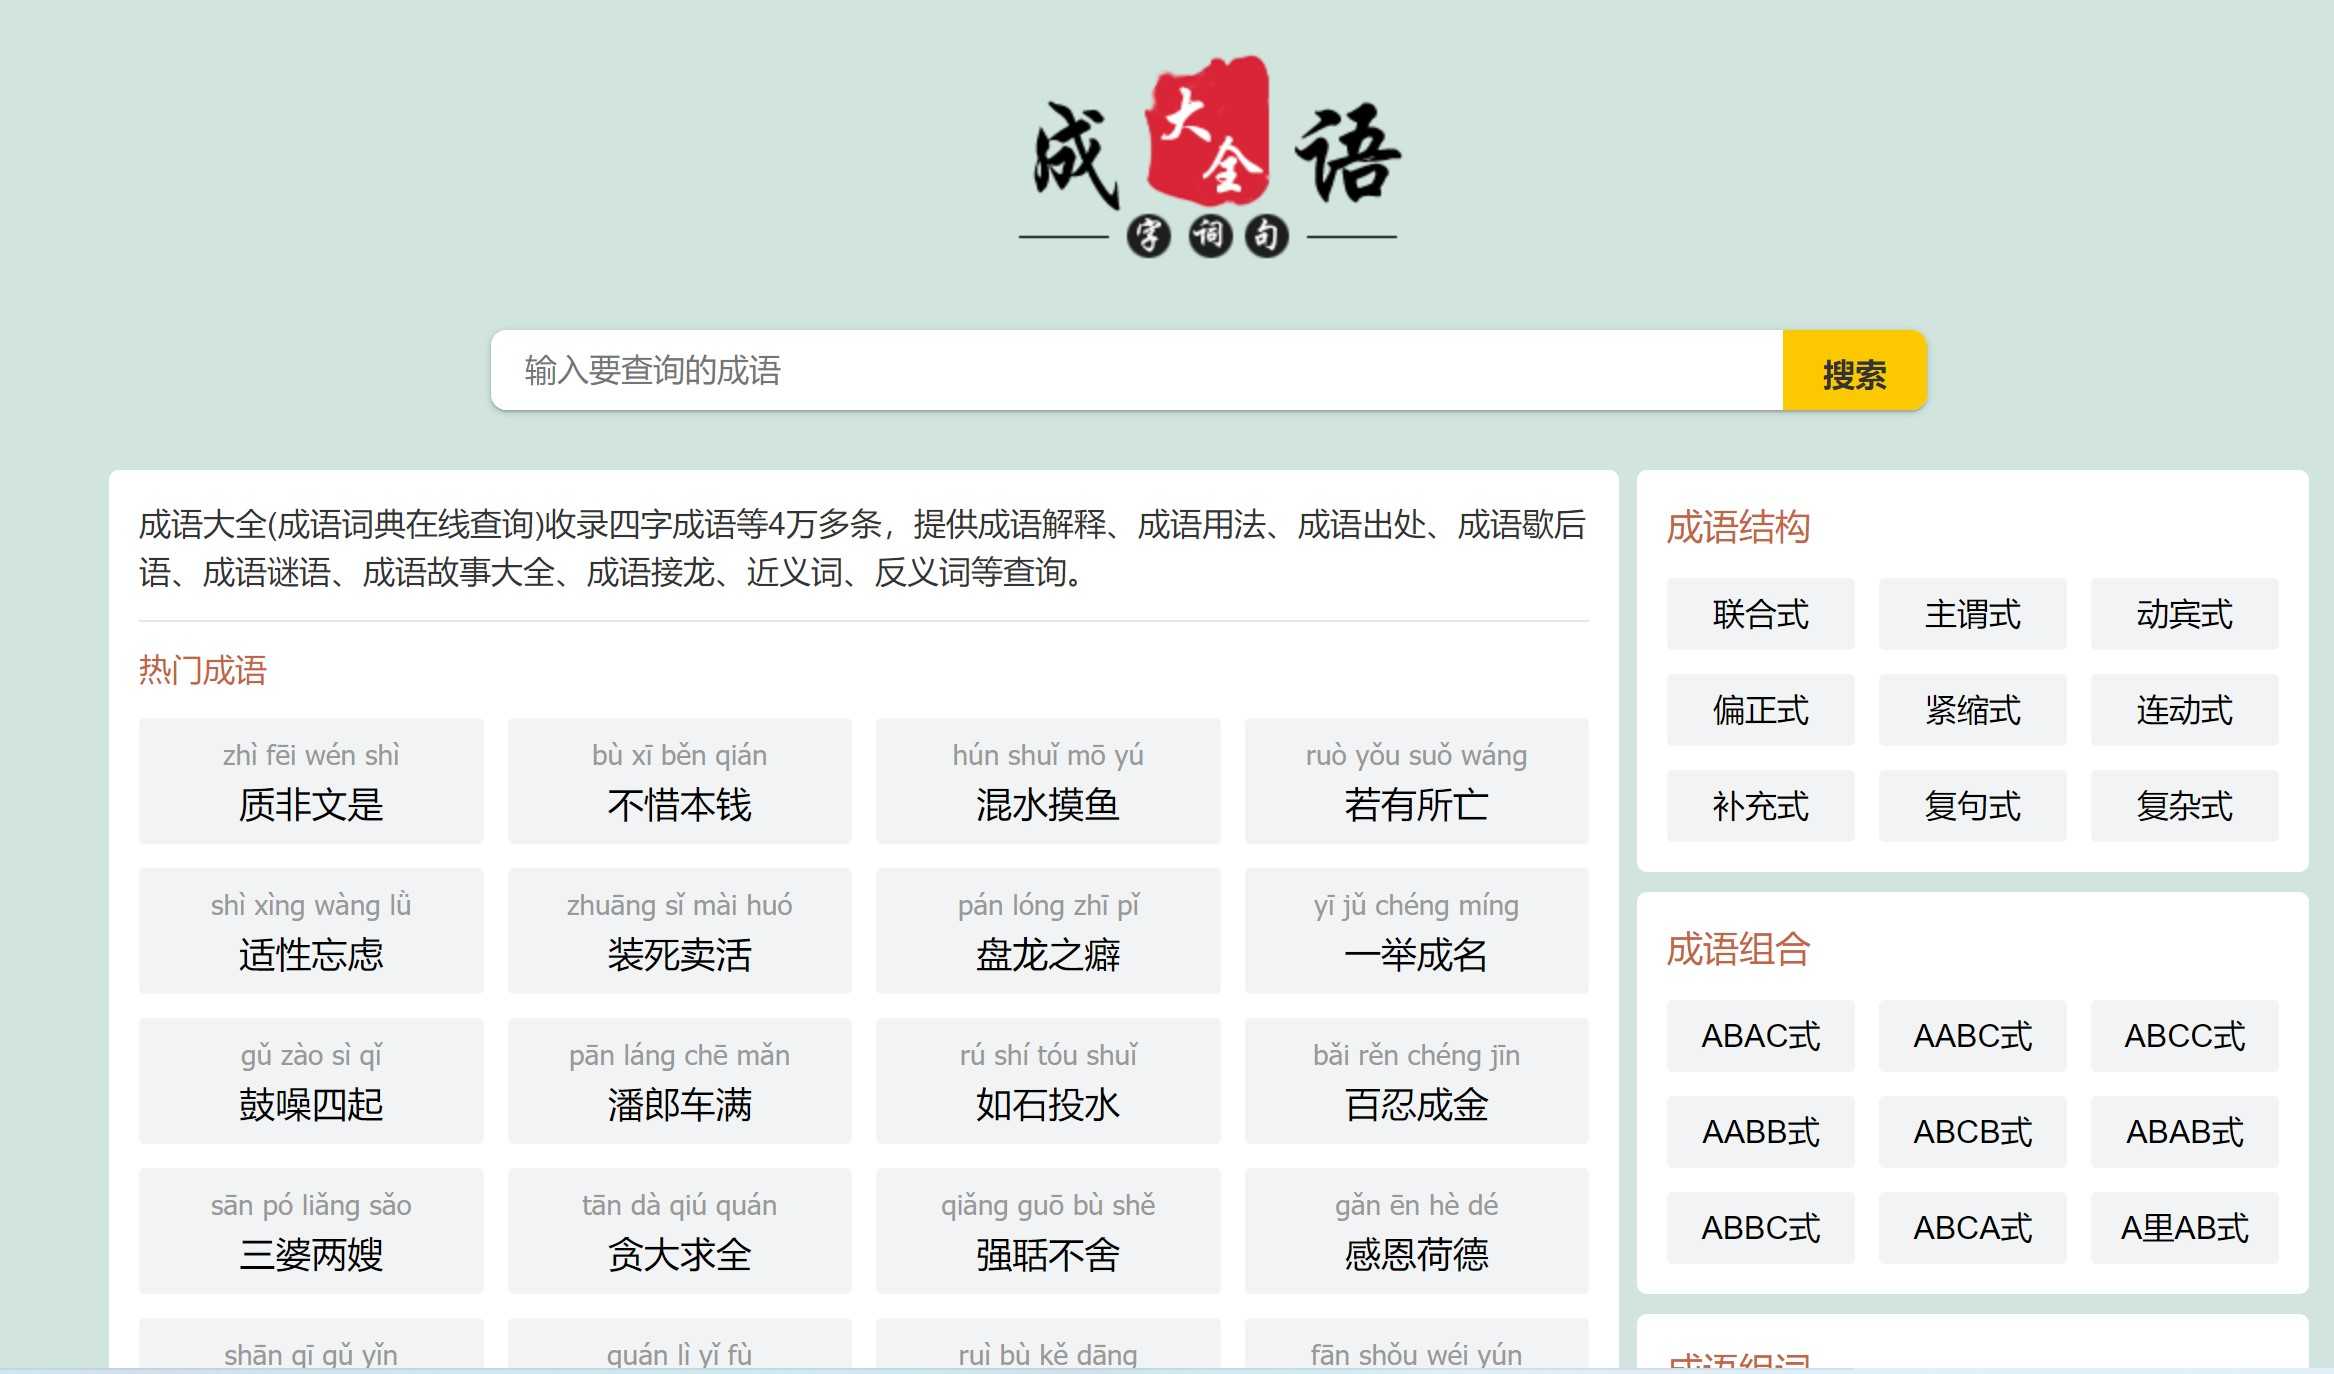Select the 复句式 structure filter
This screenshot has width=2334, height=1374.
click(1972, 806)
